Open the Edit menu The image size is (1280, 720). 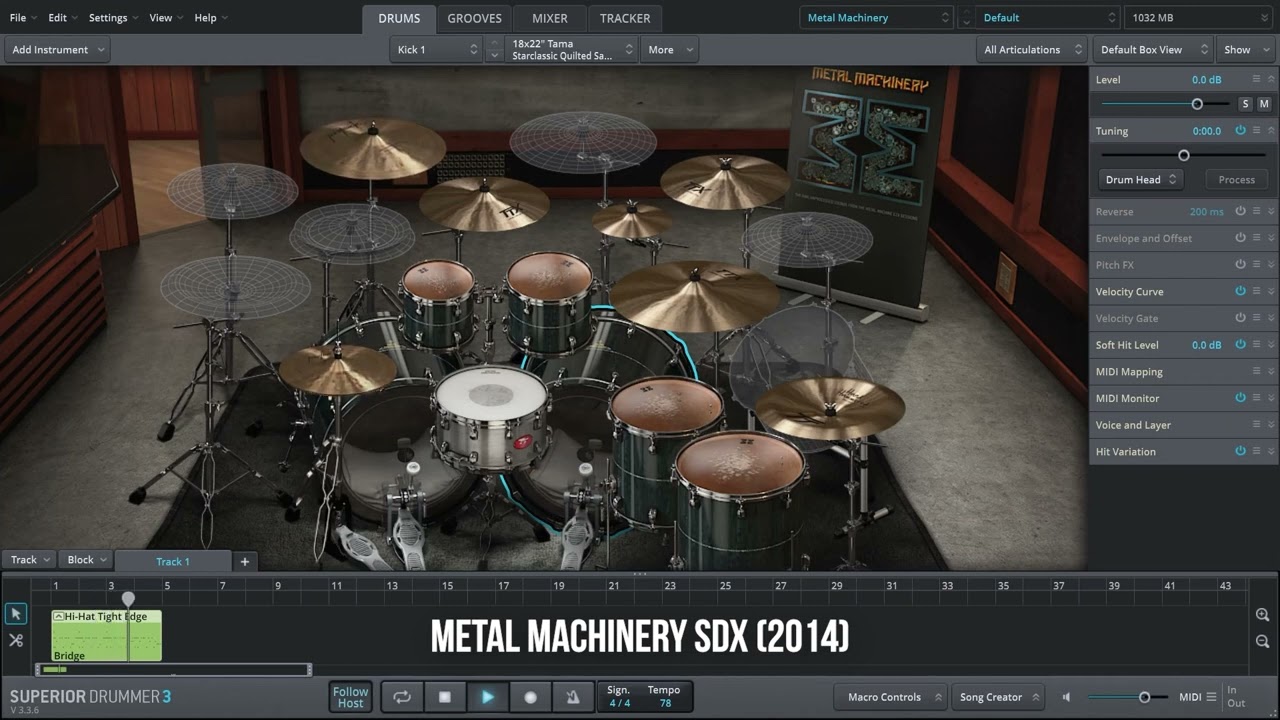(63, 18)
